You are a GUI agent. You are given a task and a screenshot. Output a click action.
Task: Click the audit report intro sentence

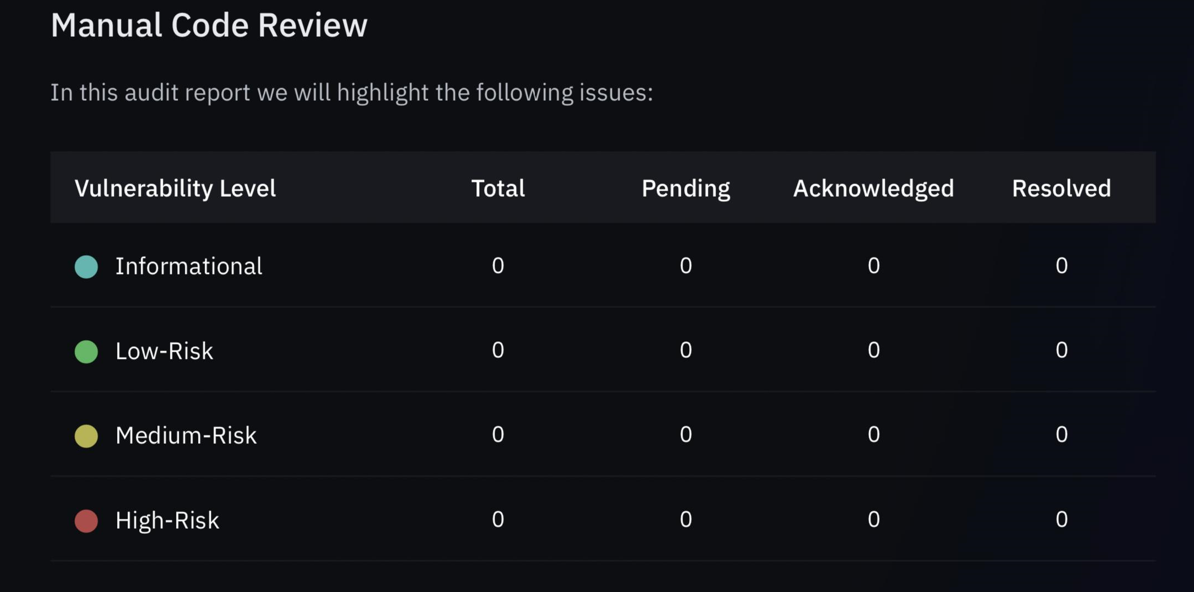point(351,93)
